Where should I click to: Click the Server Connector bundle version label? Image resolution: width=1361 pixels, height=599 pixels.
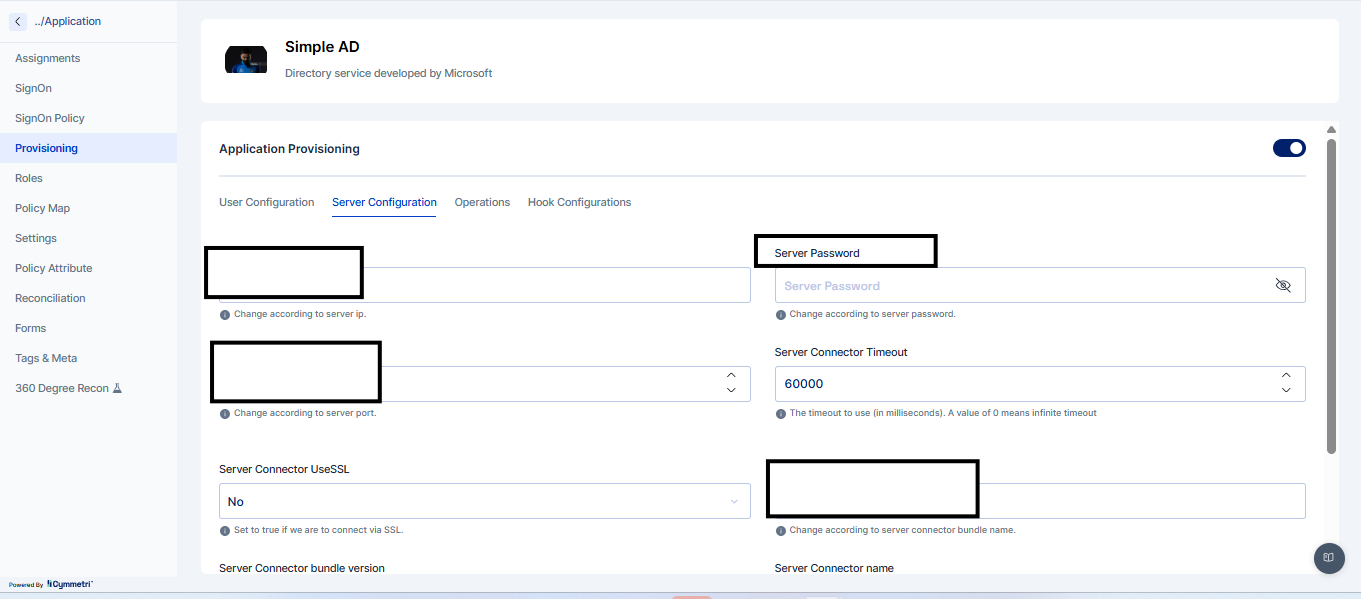[302, 568]
